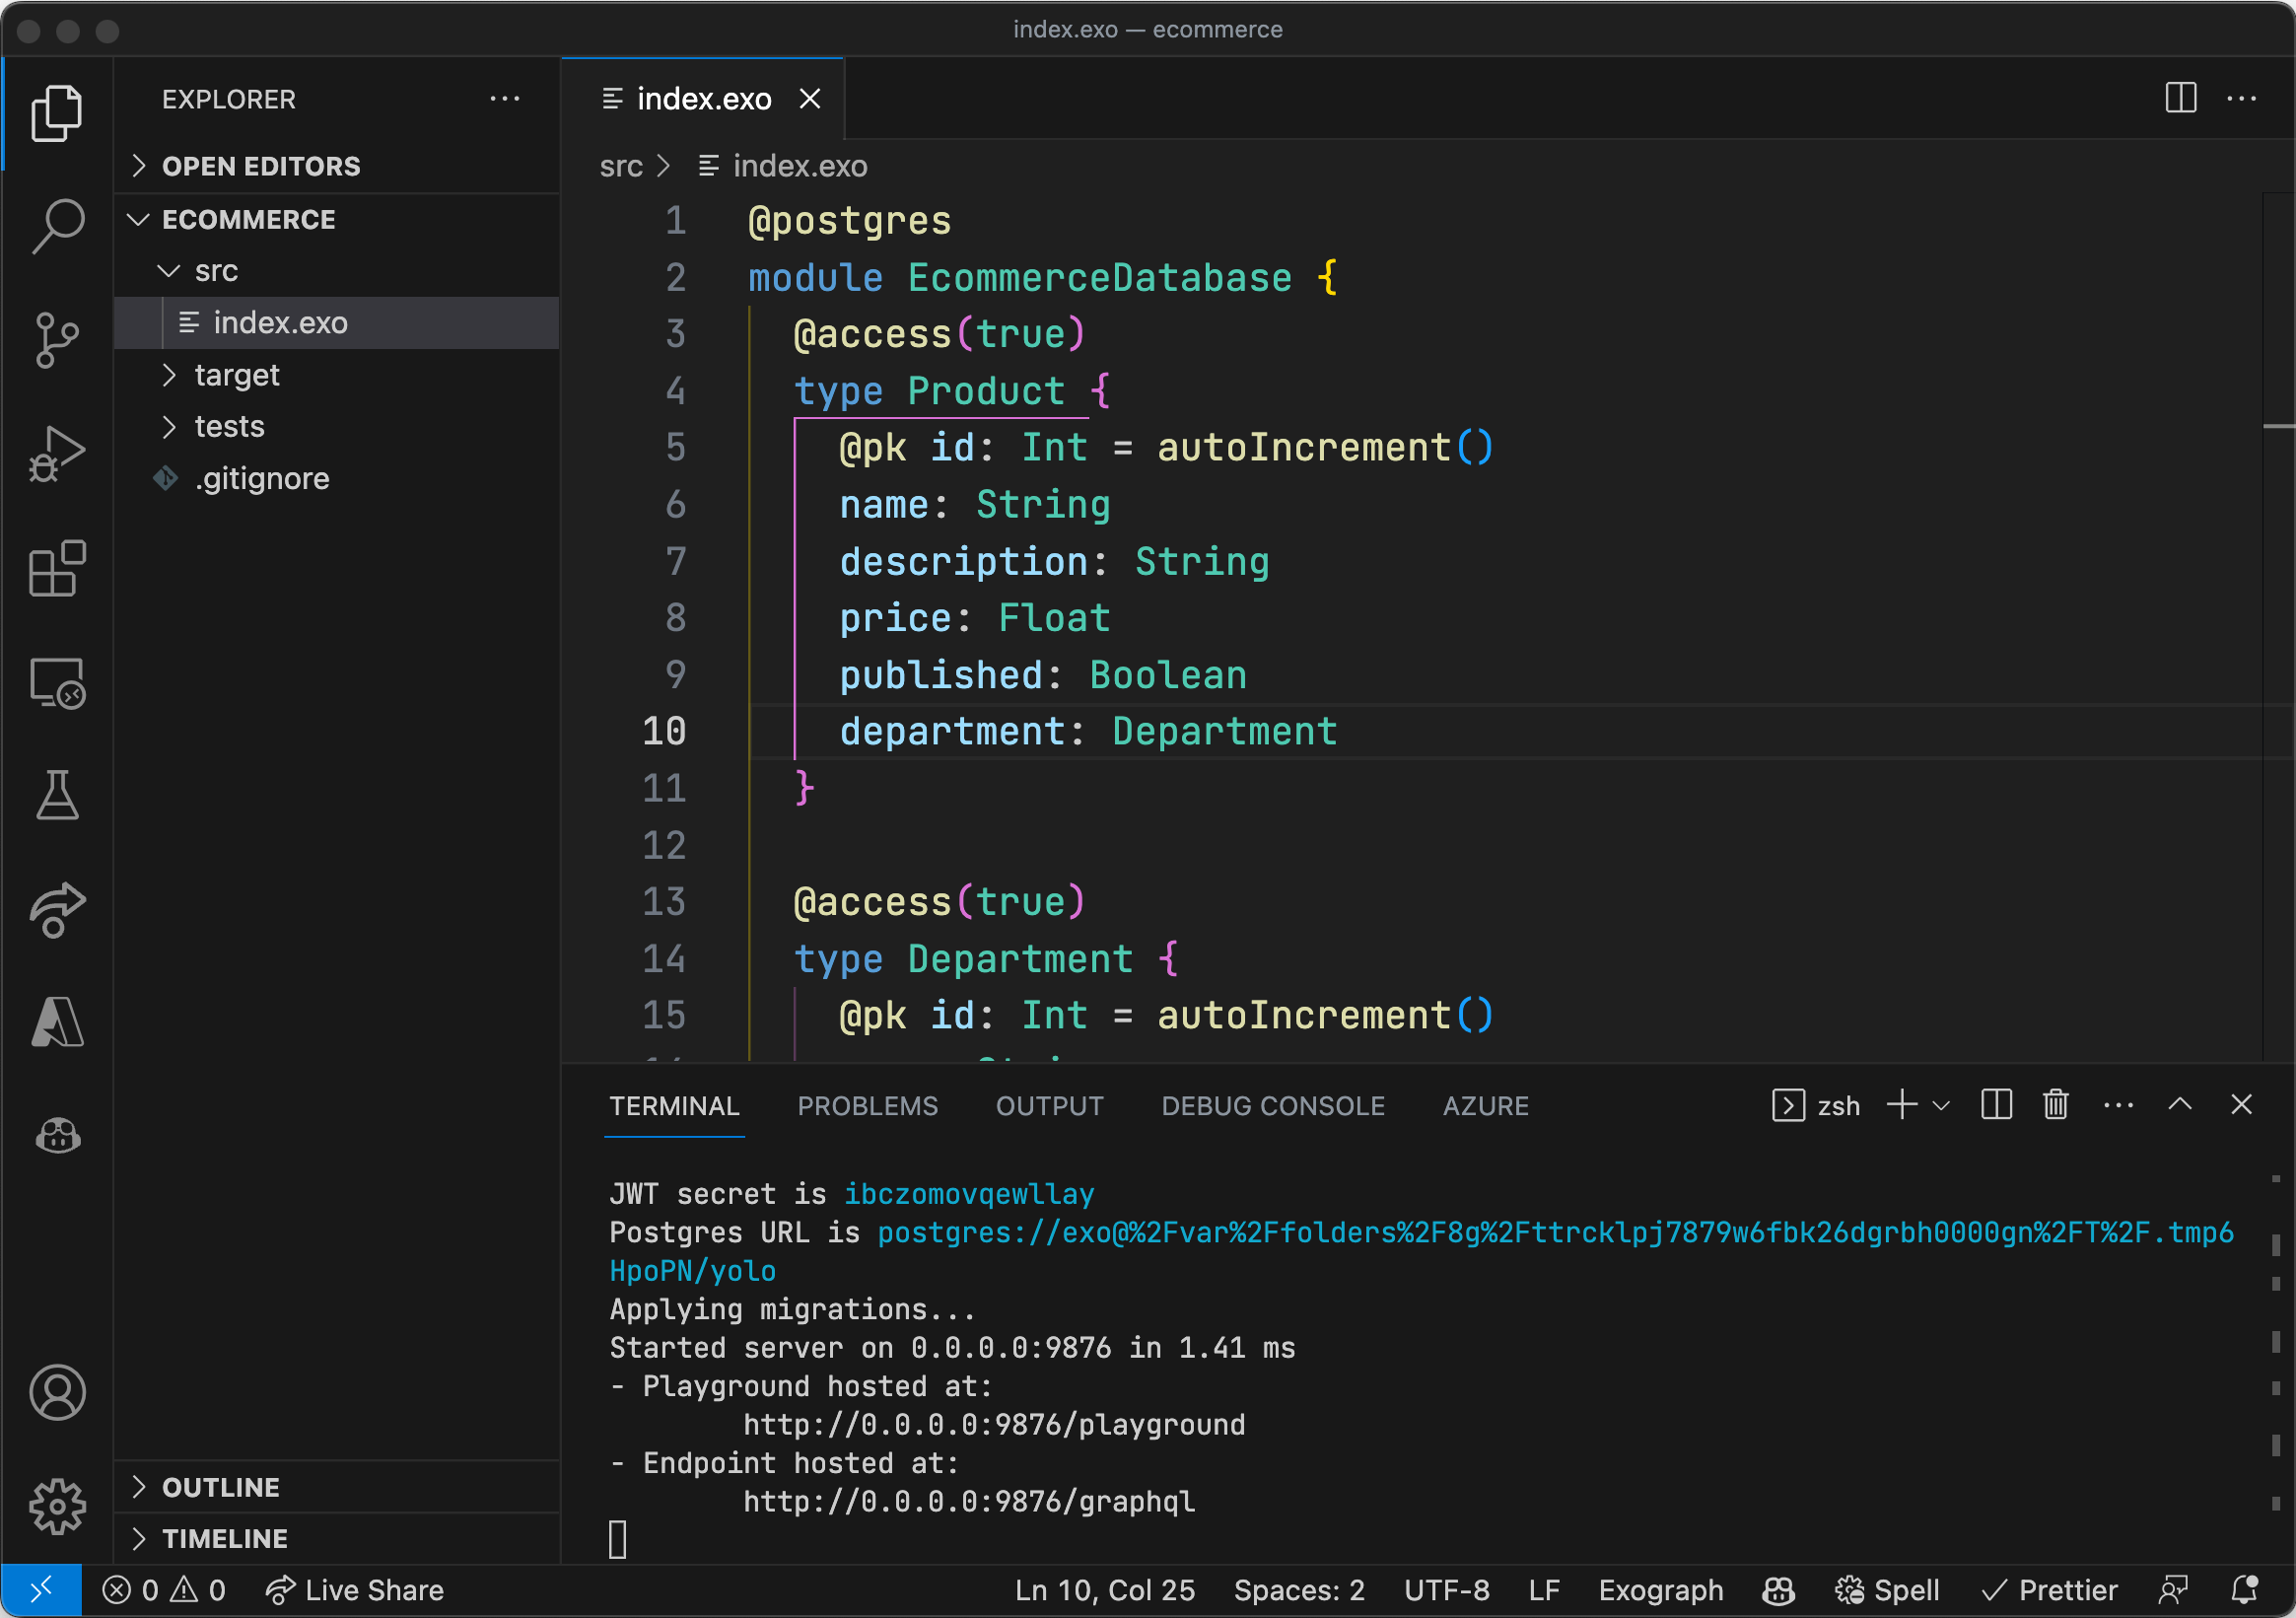The height and width of the screenshot is (1618, 2296).
Task: Open the Testing view
Action: [57, 795]
